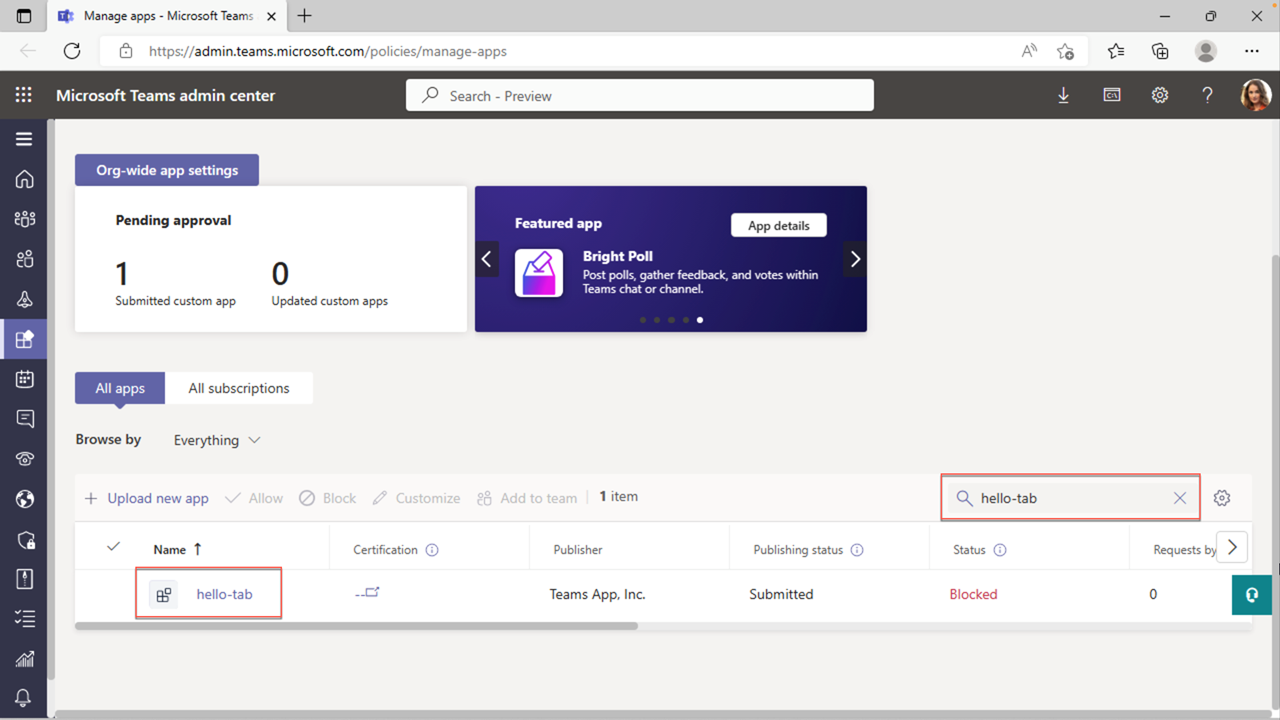The width and height of the screenshot is (1280, 720).
Task: Switch to the All subscriptions tab
Action: click(x=239, y=388)
